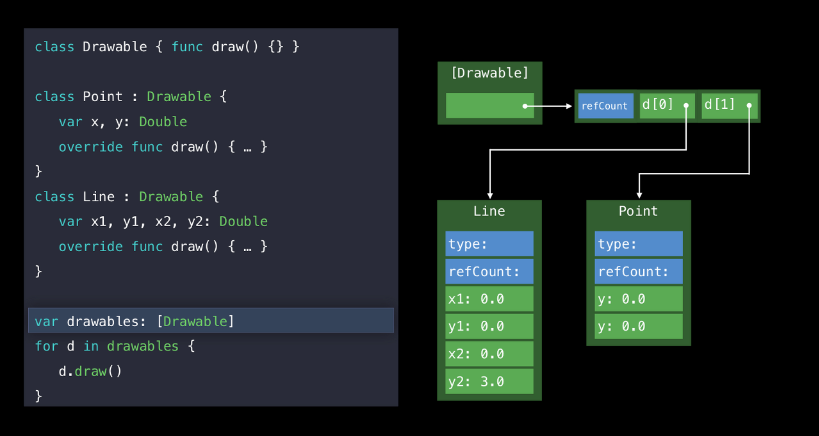Select the 'y2: 3.0' field
This screenshot has width=819, height=436.
489,381
